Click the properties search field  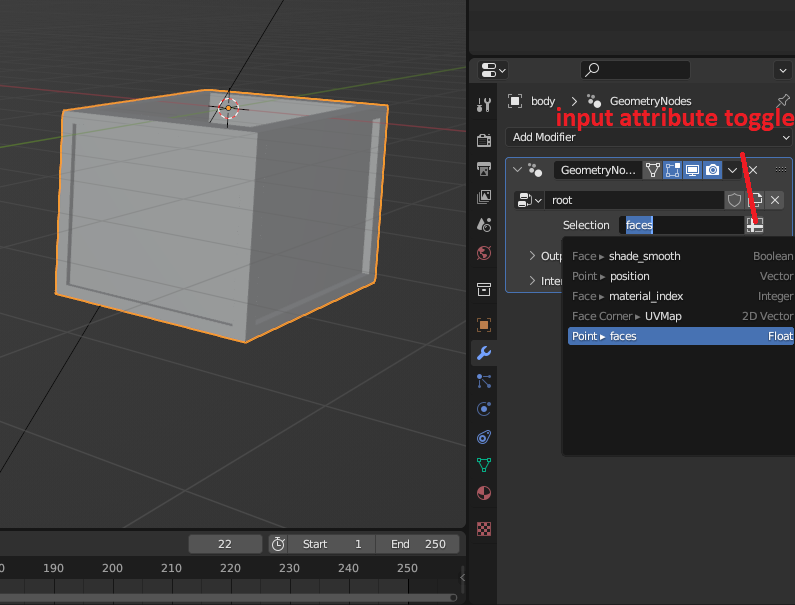(636, 70)
